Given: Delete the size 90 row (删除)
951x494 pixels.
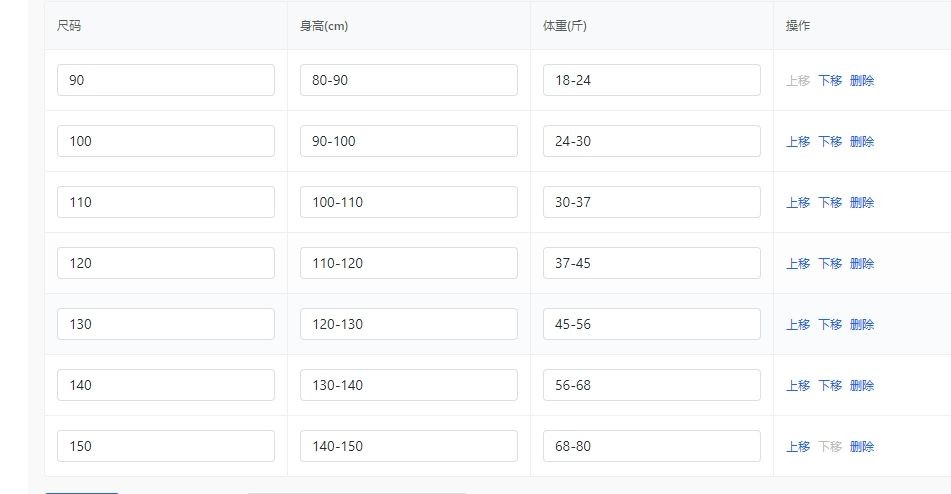Looking at the screenshot, I should click(862, 81).
